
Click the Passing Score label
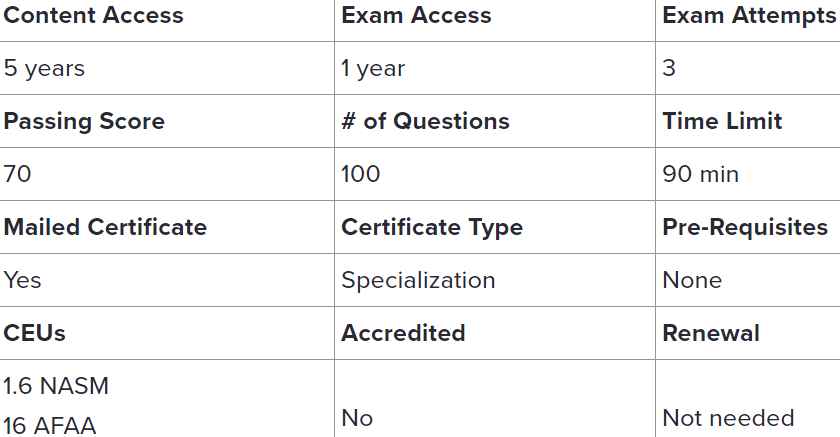[84, 122]
